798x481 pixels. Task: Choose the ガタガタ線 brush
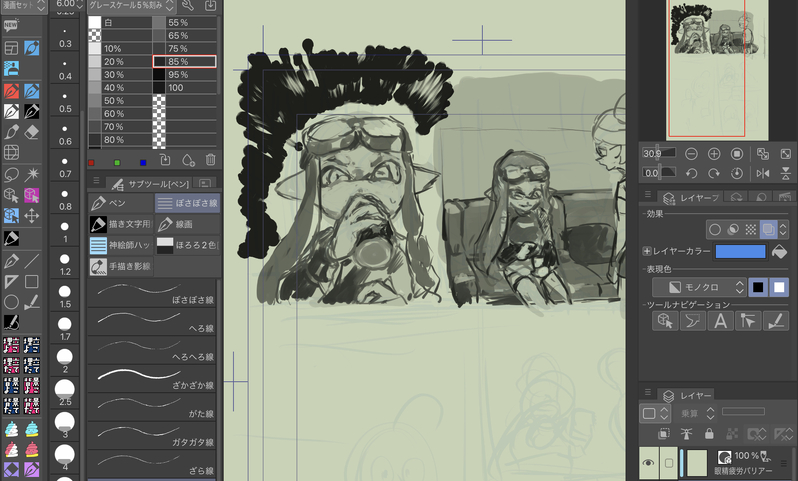[152, 436]
